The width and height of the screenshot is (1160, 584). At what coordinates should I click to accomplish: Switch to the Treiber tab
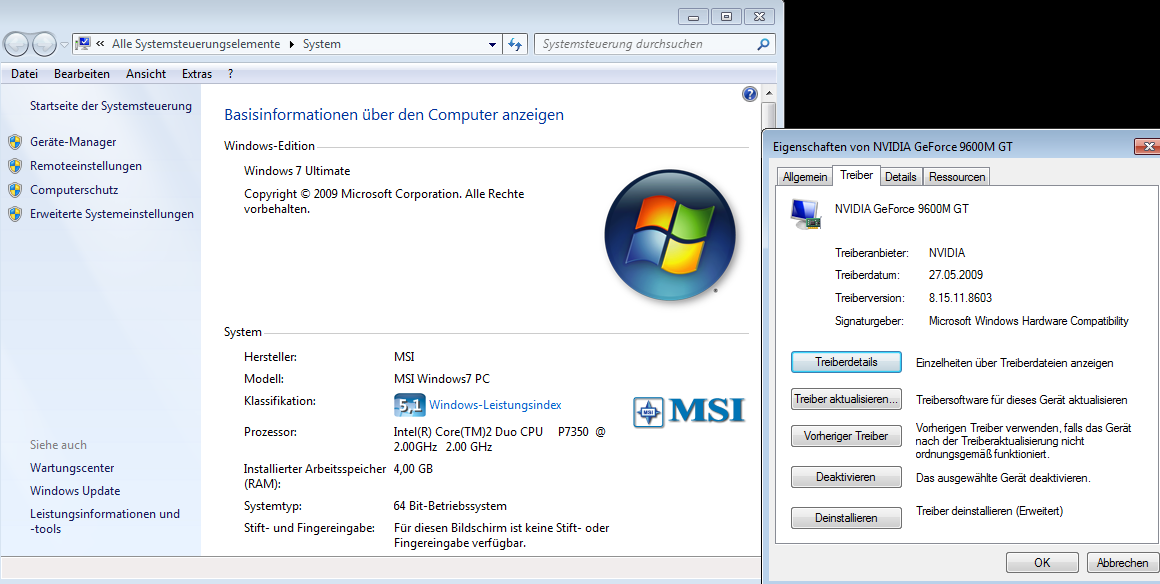point(857,175)
